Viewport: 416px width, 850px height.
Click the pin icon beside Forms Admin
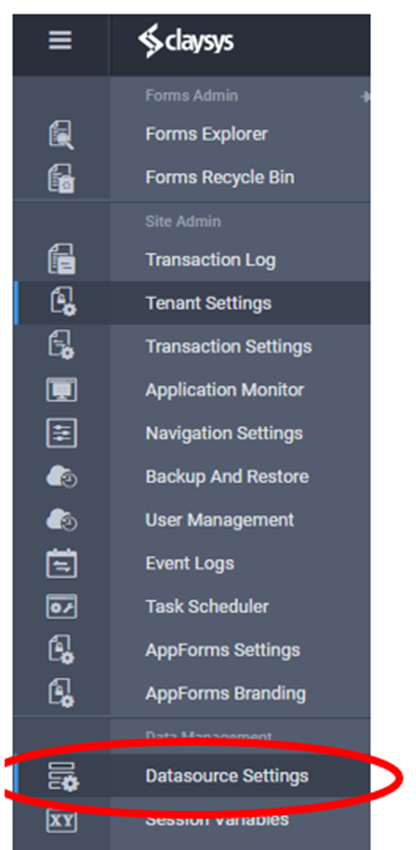pos(366,96)
